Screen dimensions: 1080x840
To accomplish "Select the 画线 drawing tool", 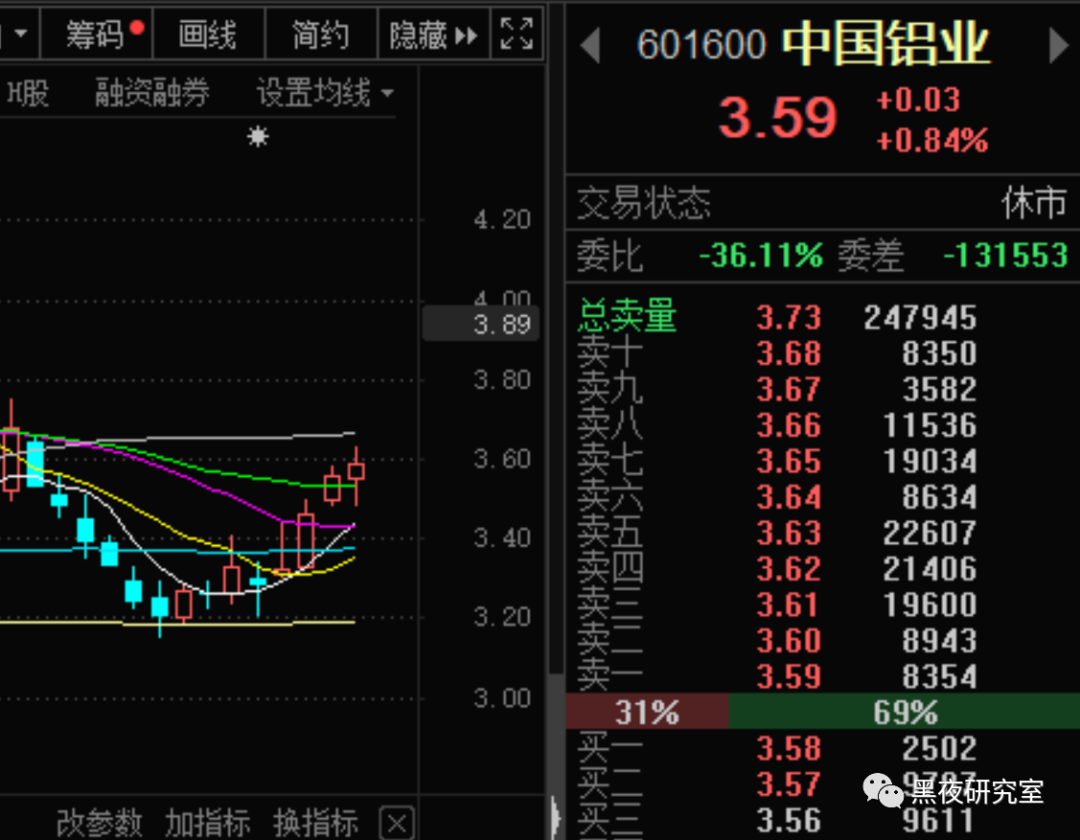I will 208,34.
